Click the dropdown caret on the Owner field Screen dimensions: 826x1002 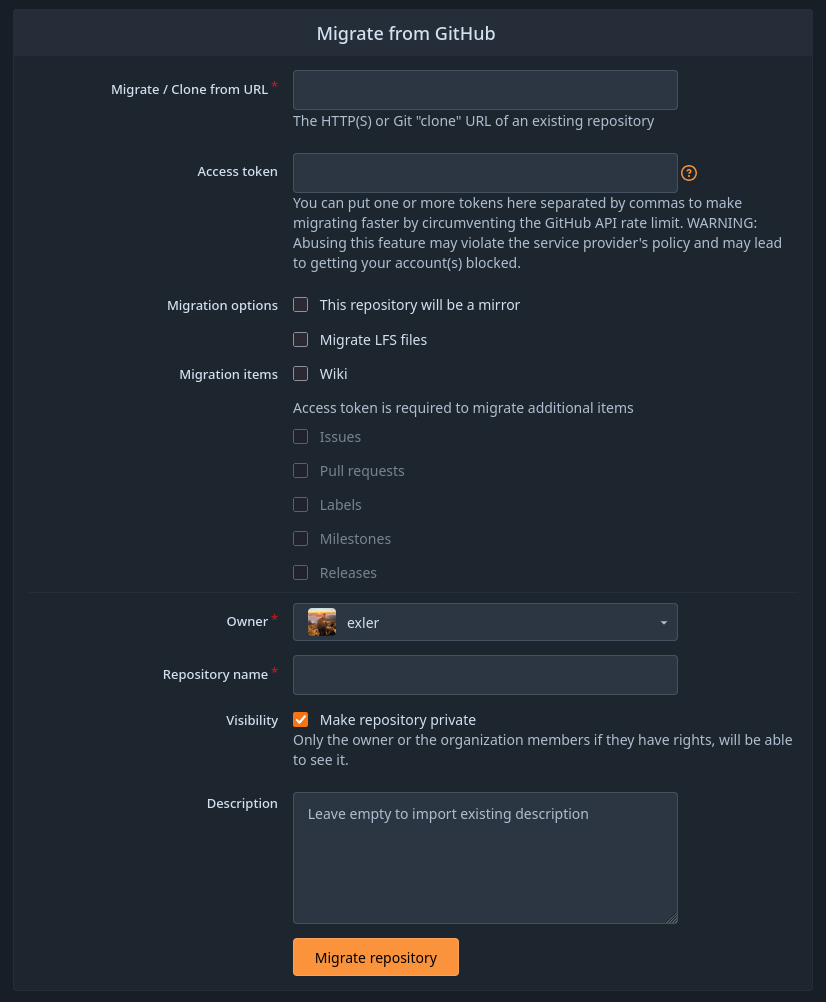[663, 622]
